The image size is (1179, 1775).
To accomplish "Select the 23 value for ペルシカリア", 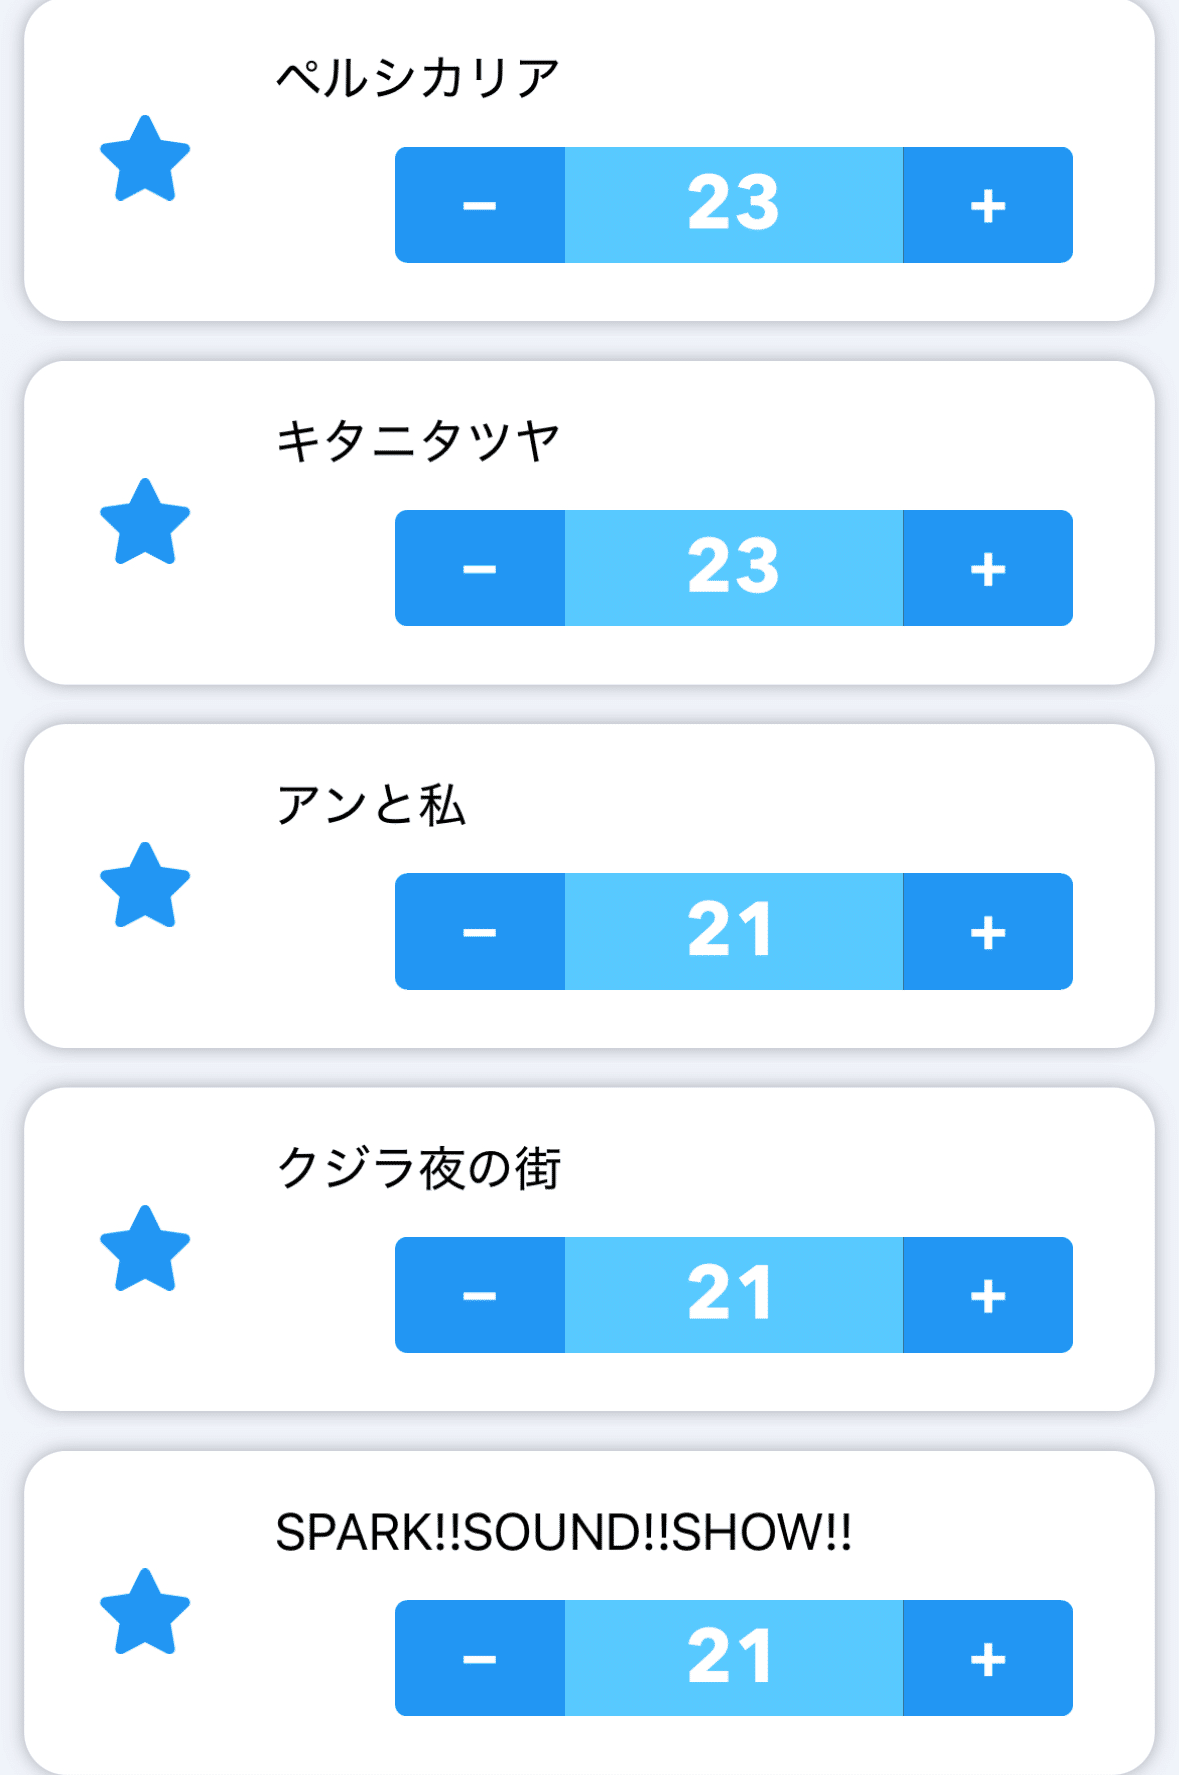I will (733, 205).
